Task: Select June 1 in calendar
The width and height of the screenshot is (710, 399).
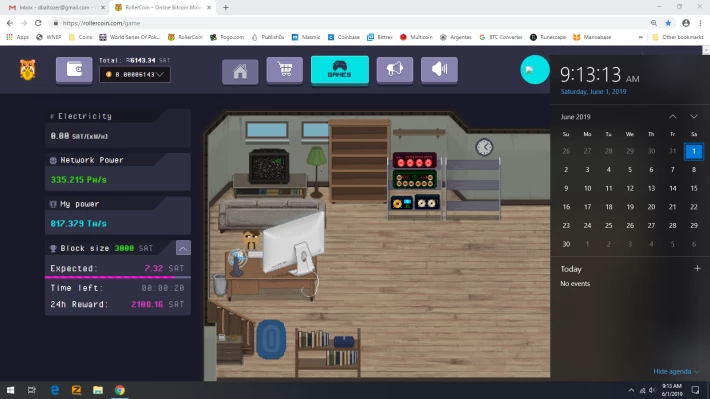Action: click(x=694, y=151)
